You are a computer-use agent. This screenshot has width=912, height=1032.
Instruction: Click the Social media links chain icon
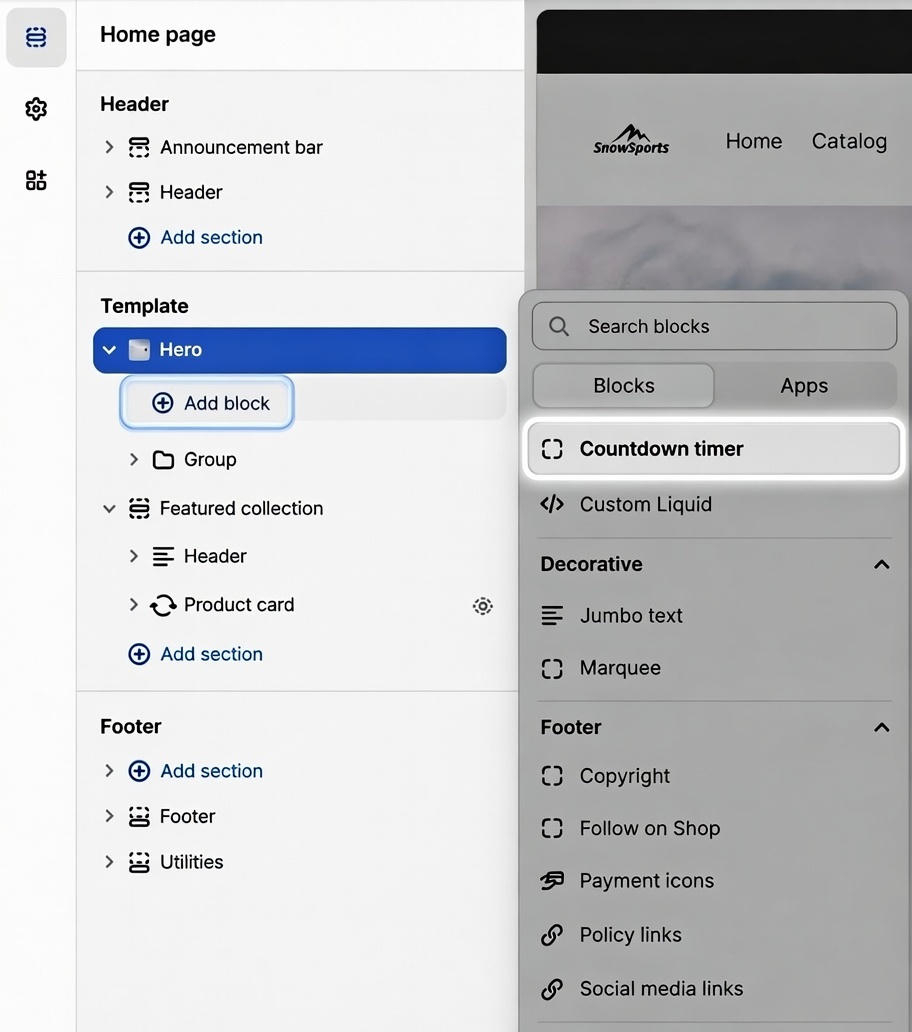click(551, 989)
